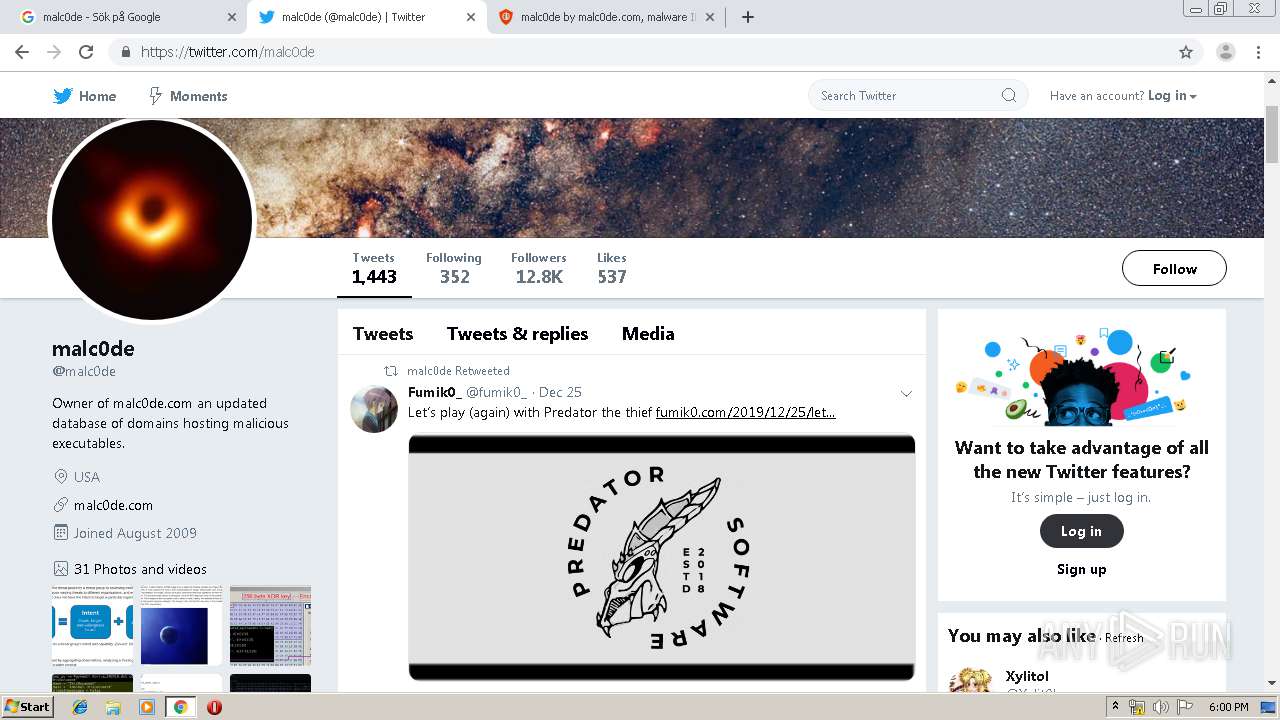The image size is (1280, 720).
Task: Click the retweet icon above the tweet
Action: pyautogui.click(x=392, y=371)
